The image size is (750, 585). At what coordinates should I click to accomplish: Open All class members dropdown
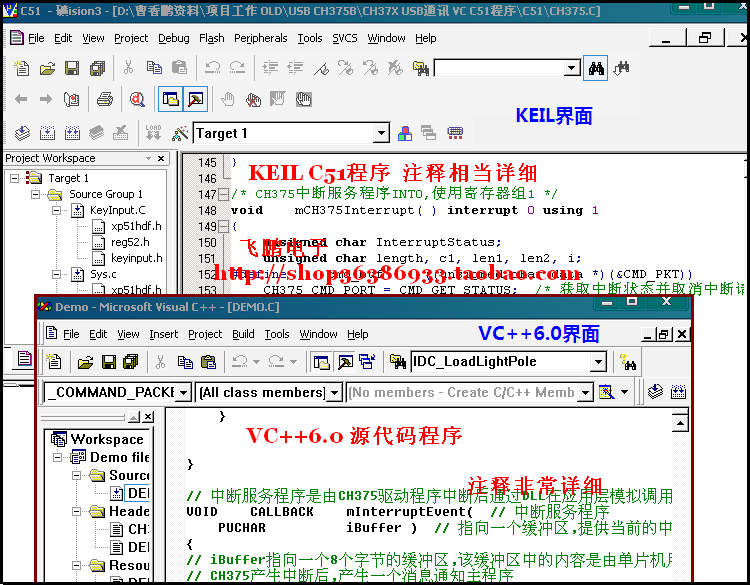[x=335, y=393]
